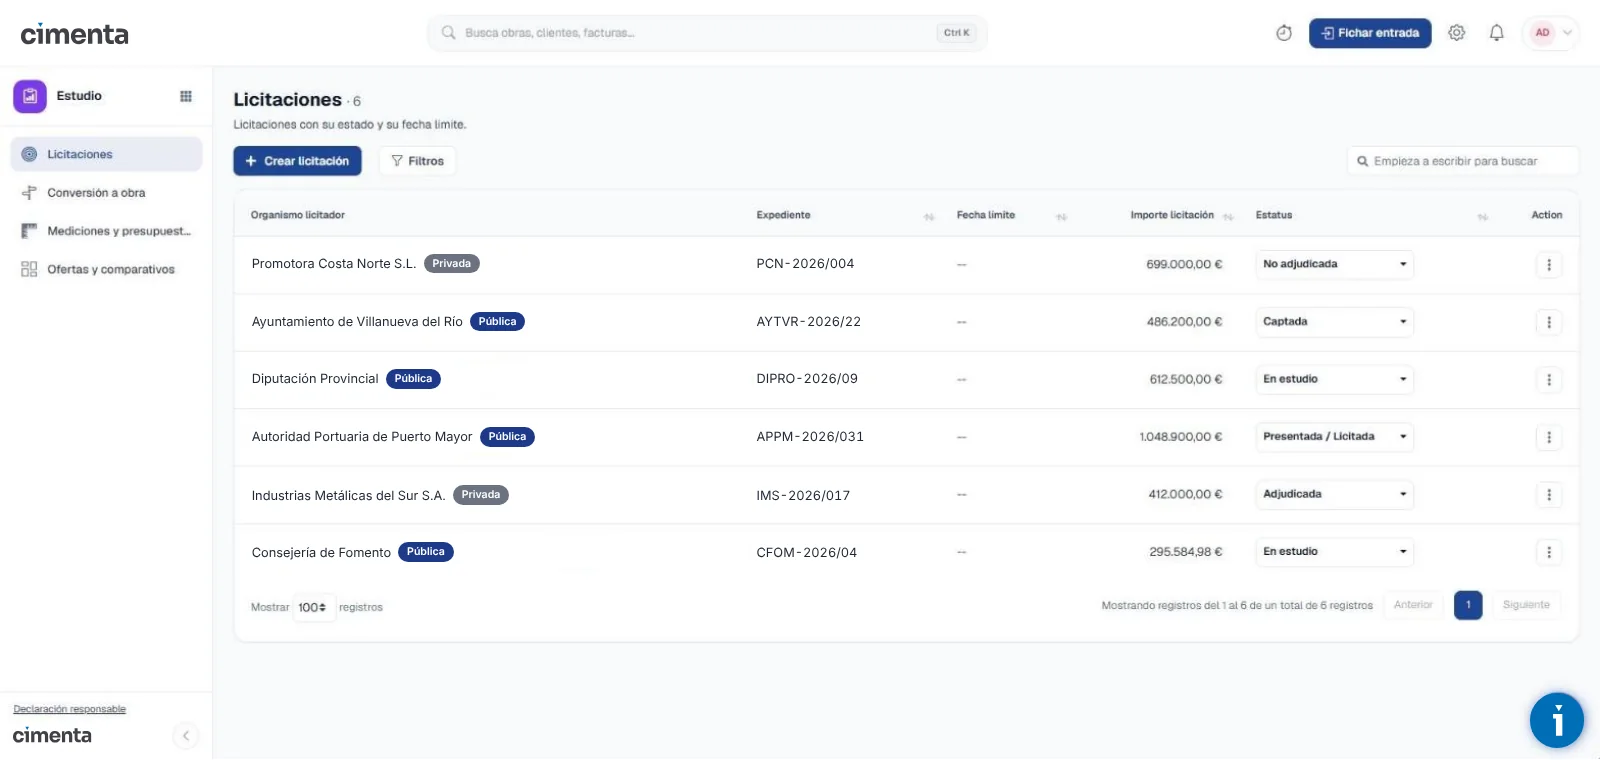The image size is (1600, 760).
Task: Open actions menu for Industrias Metálicas row
Action: click(1549, 495)
